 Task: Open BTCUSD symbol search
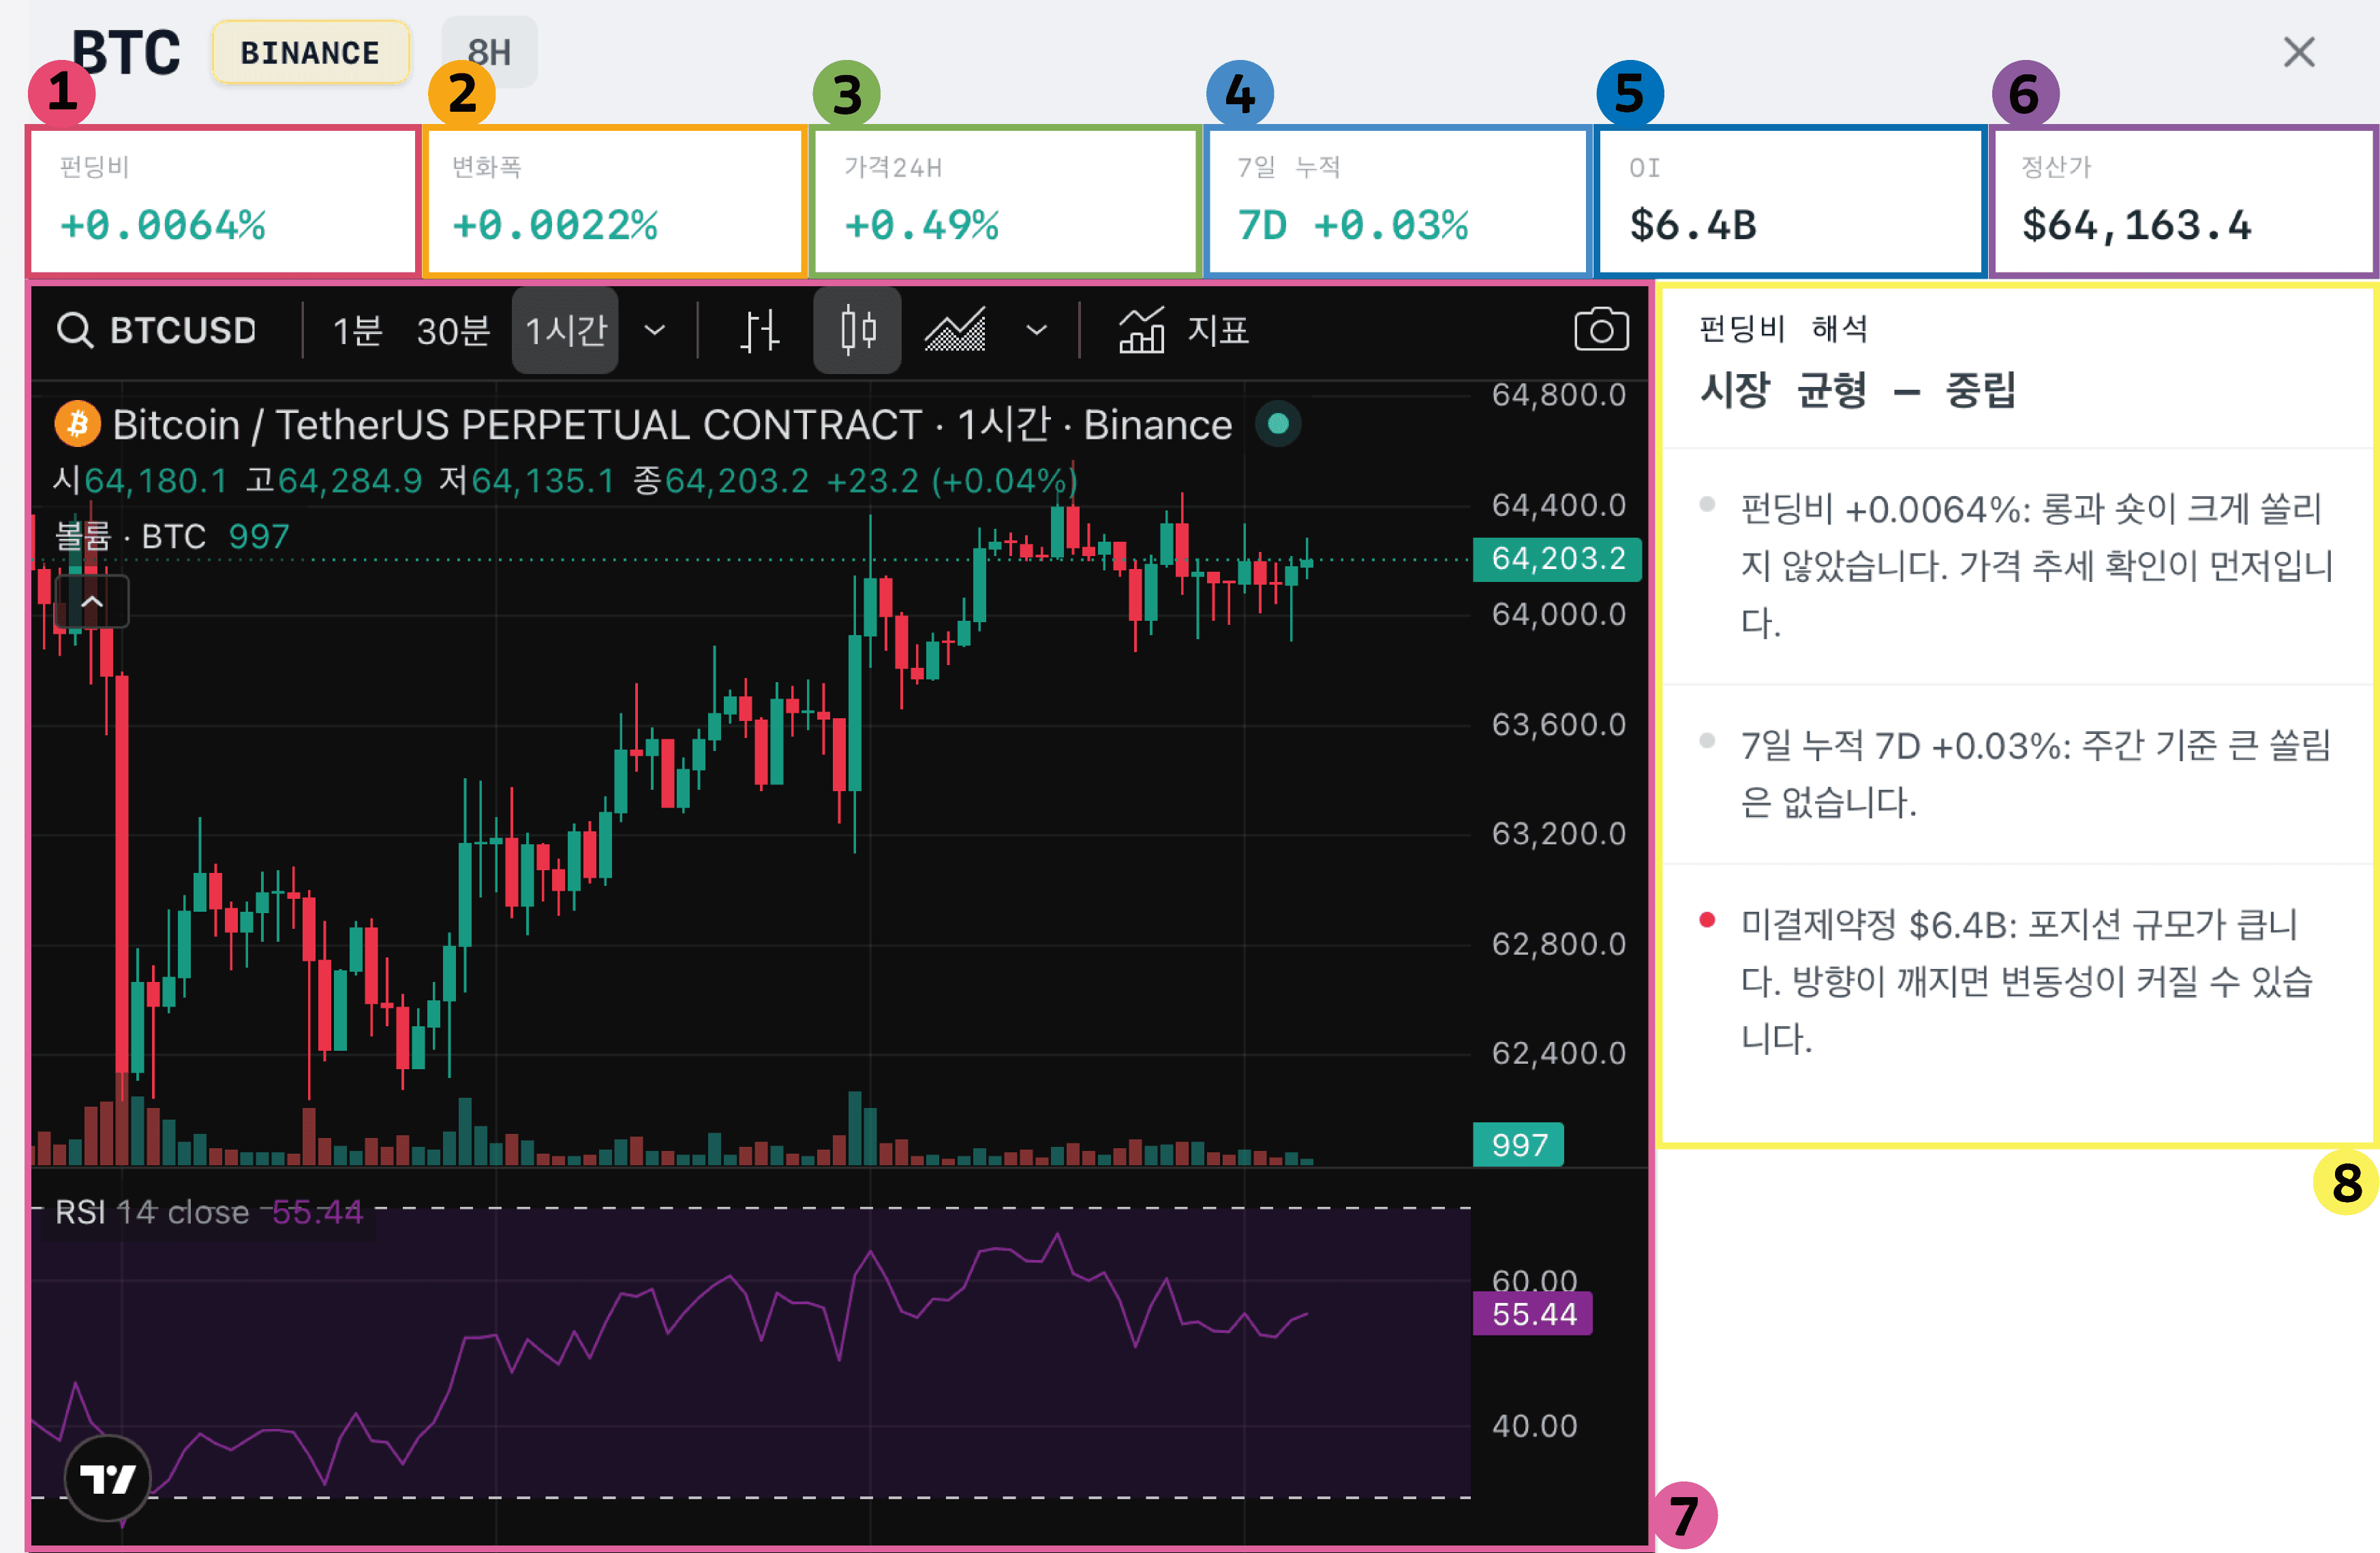(x=157, y=330)
